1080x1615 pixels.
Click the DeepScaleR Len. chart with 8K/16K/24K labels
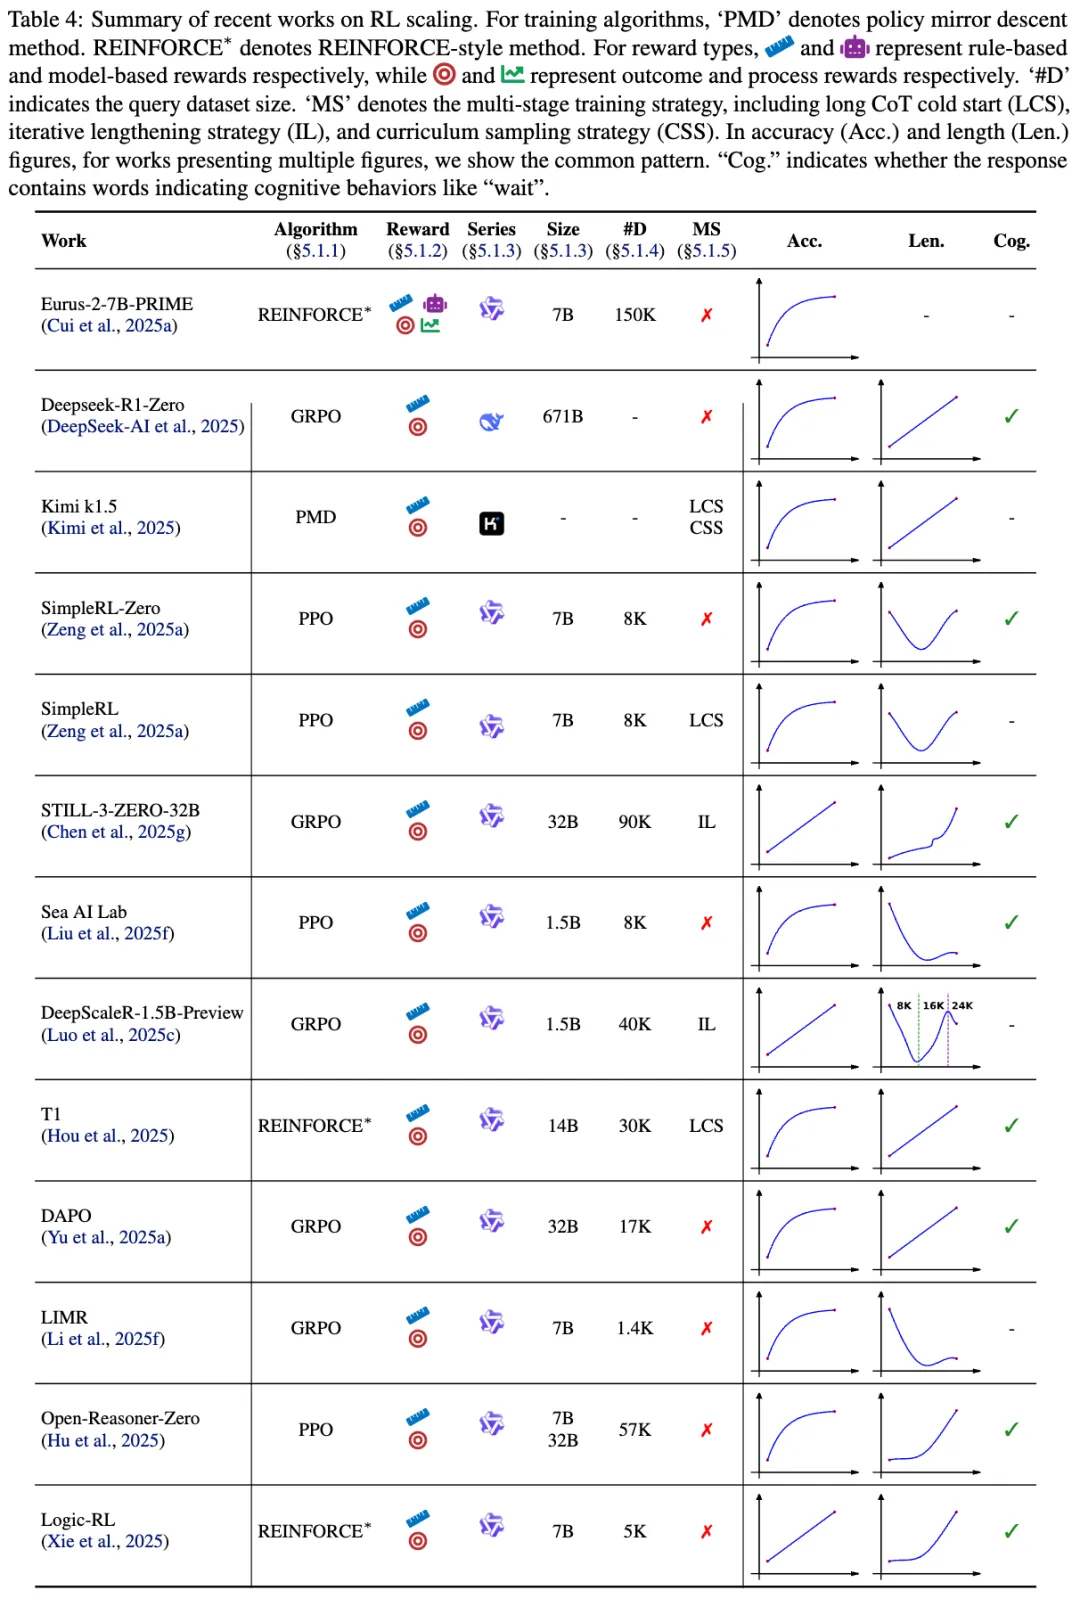click(x=929, y=1029)
